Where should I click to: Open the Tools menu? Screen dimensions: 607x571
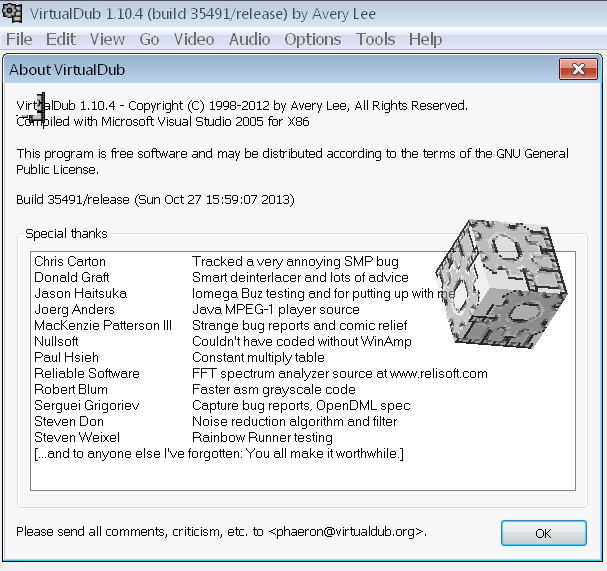[376, 39]
